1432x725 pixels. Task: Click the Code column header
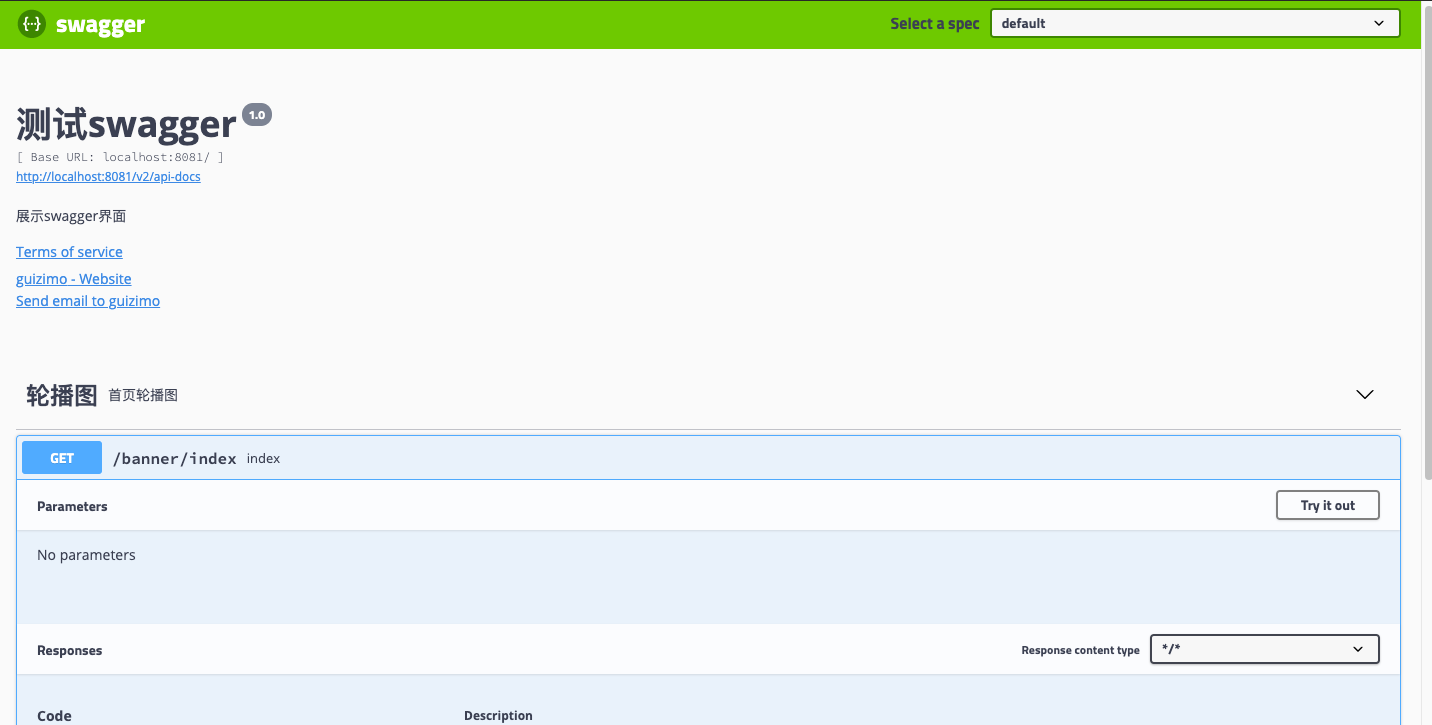click(x=54, y=716)
